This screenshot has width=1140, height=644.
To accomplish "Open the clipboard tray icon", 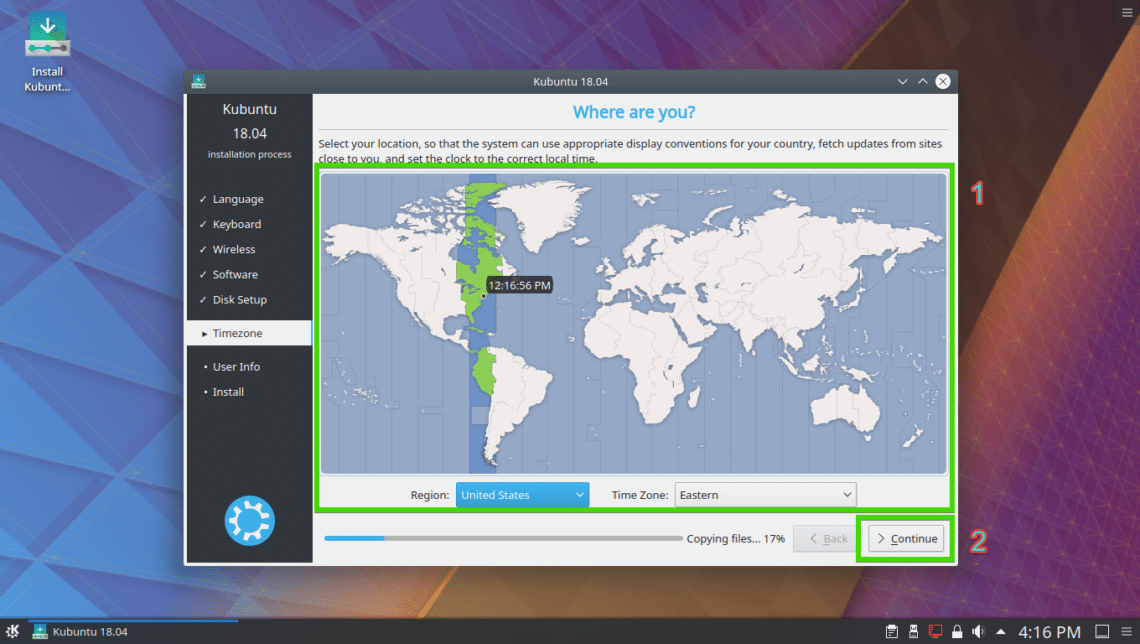I will click(891, 632).
